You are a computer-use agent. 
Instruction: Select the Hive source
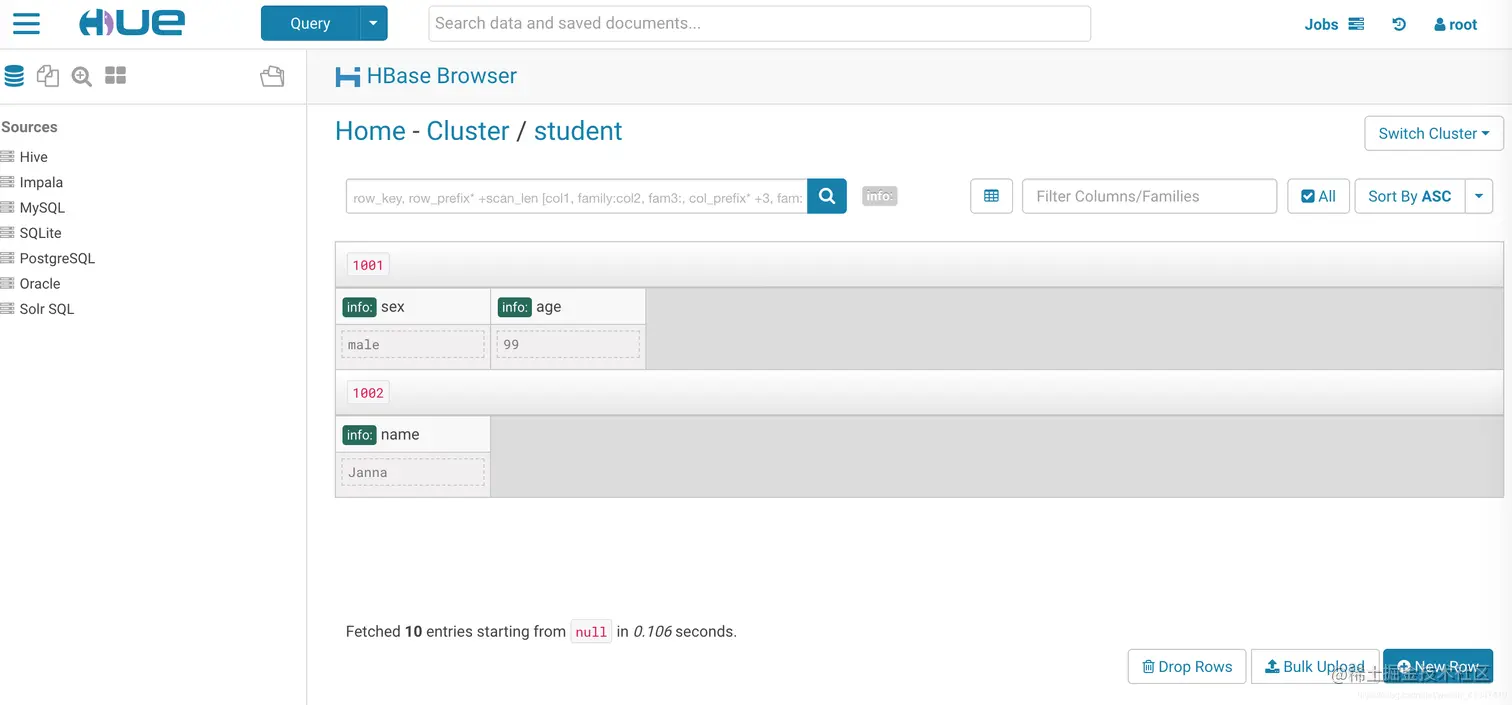click(33, 157)
